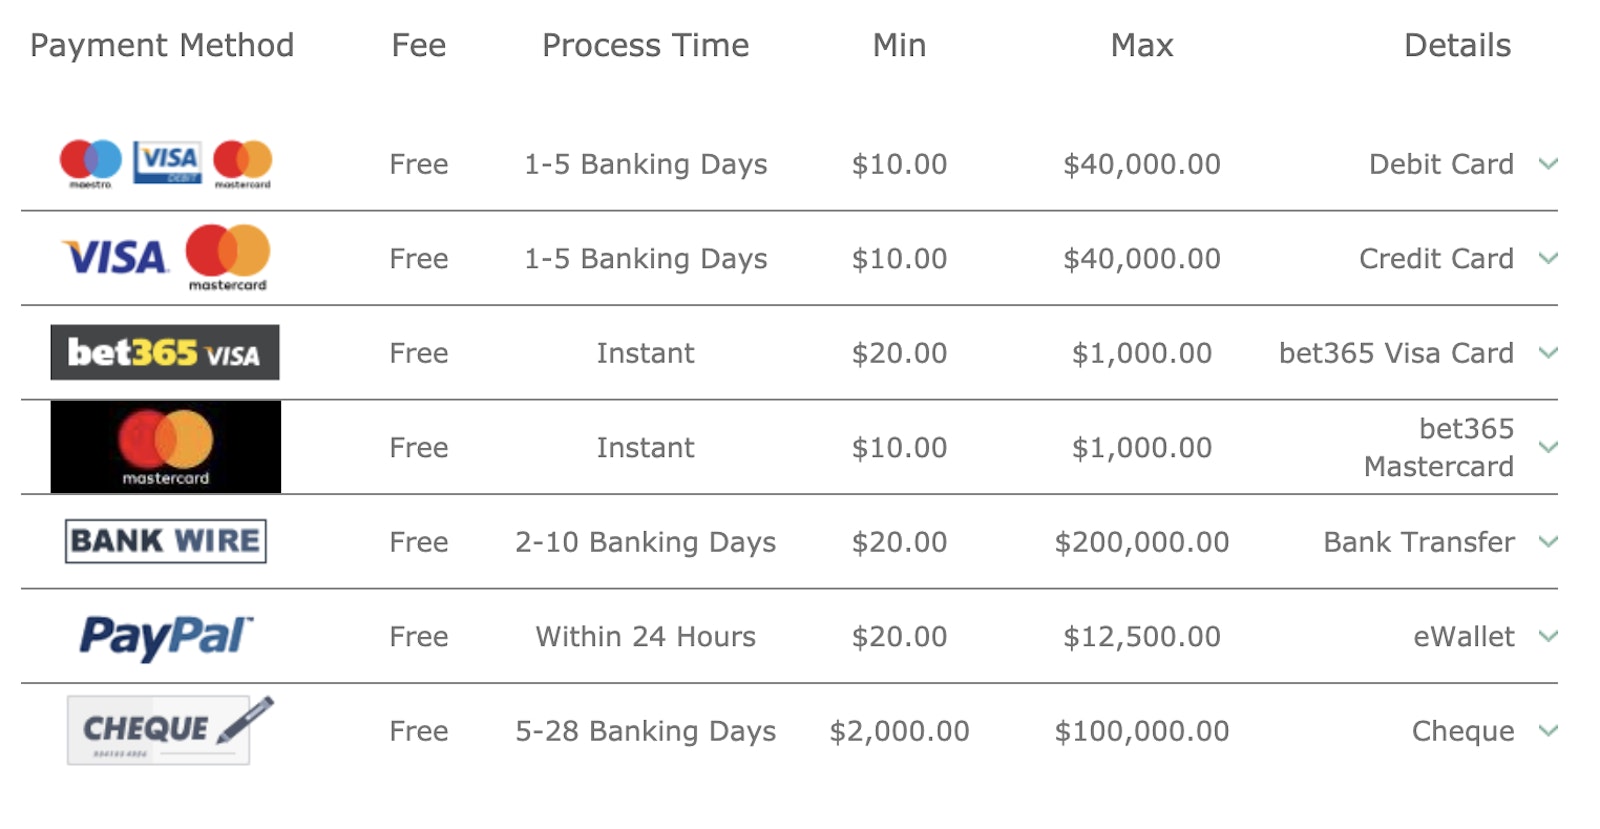Expand the Debit Card details chevron
Screen dimensions: 1600x829
point(1548,164)
